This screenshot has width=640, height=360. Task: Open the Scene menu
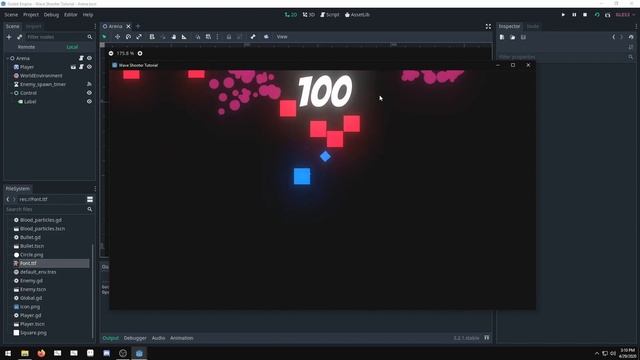(11, 15)
